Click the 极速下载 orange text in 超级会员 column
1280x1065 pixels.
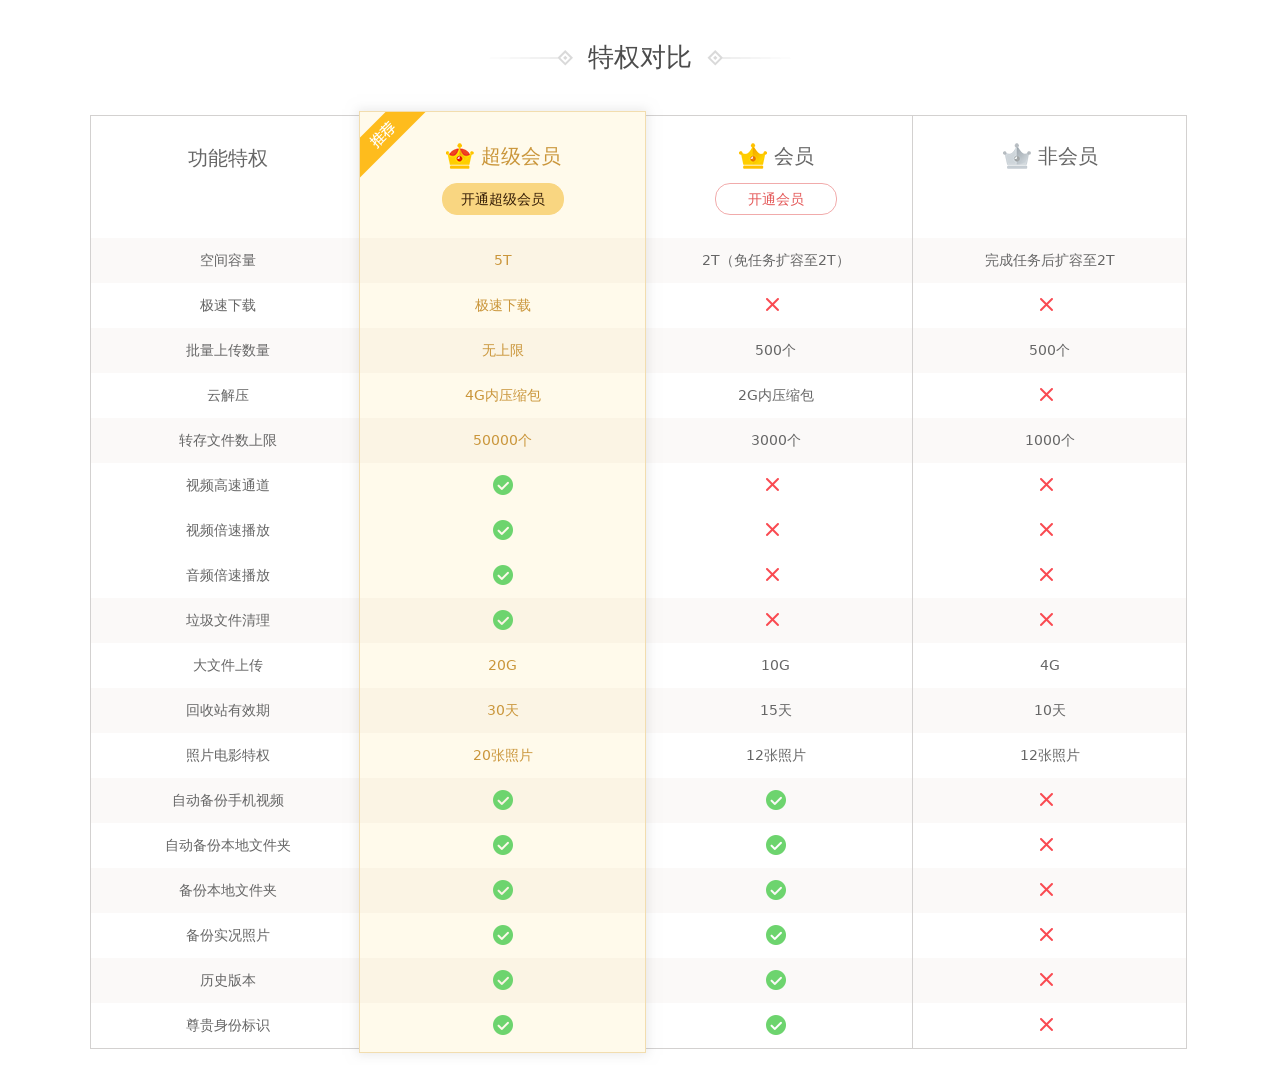point(503,305)
